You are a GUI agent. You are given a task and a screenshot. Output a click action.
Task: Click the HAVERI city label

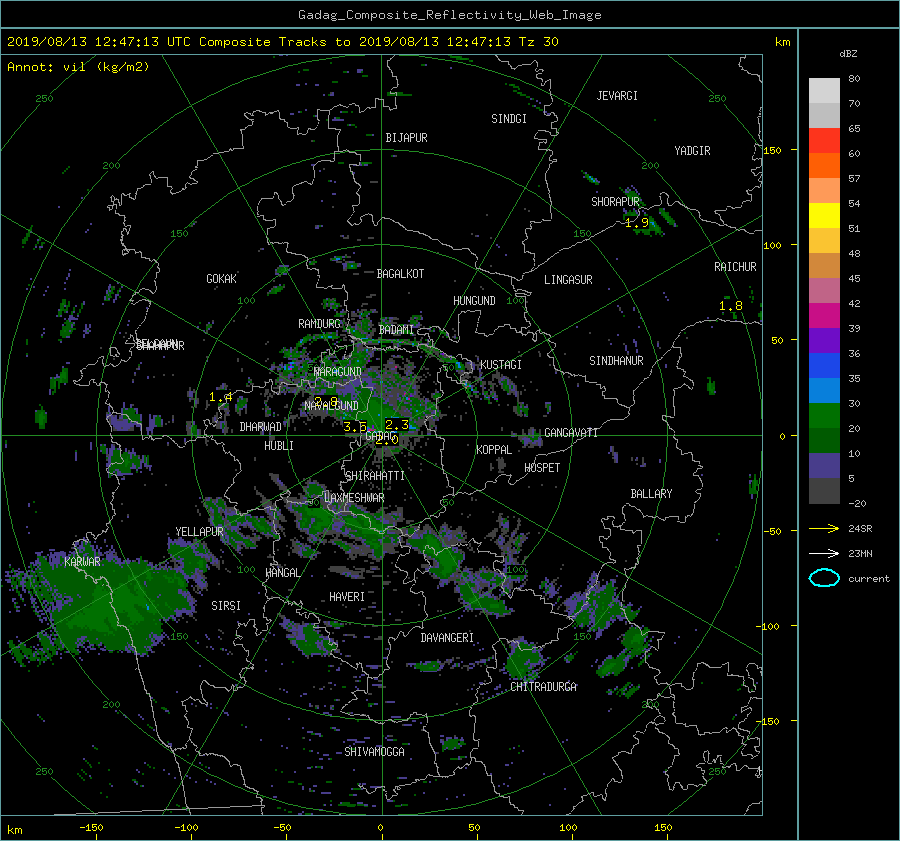347,597
